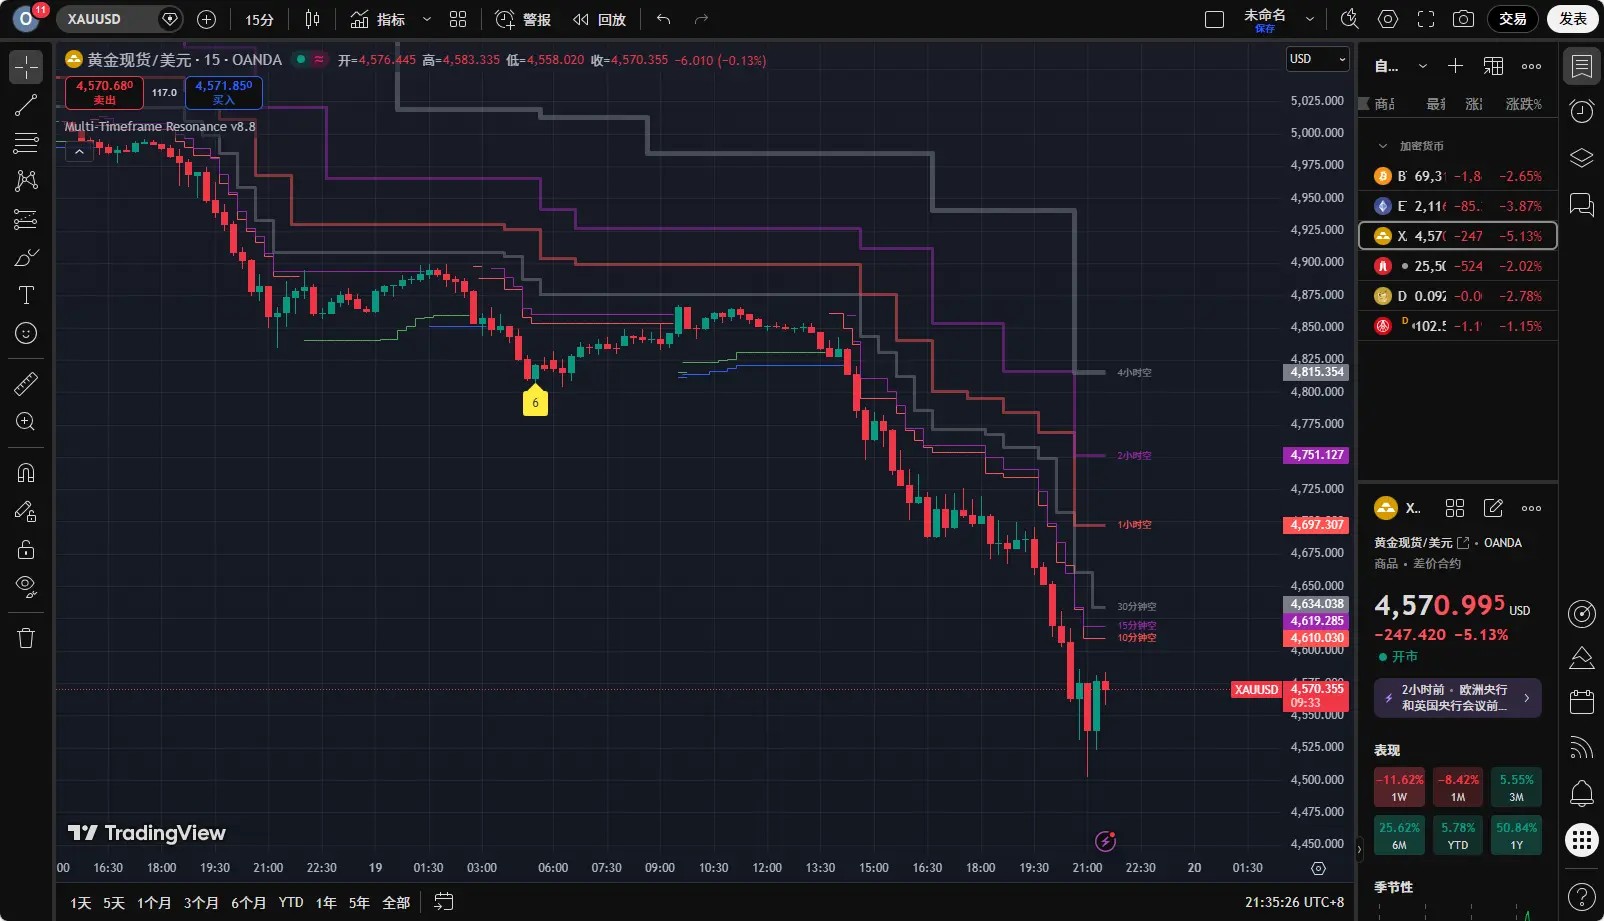Click the yellow 6 chart marker
This screenshot has width=1604, height=921.
pyautogui.click(x=535, y=402)
